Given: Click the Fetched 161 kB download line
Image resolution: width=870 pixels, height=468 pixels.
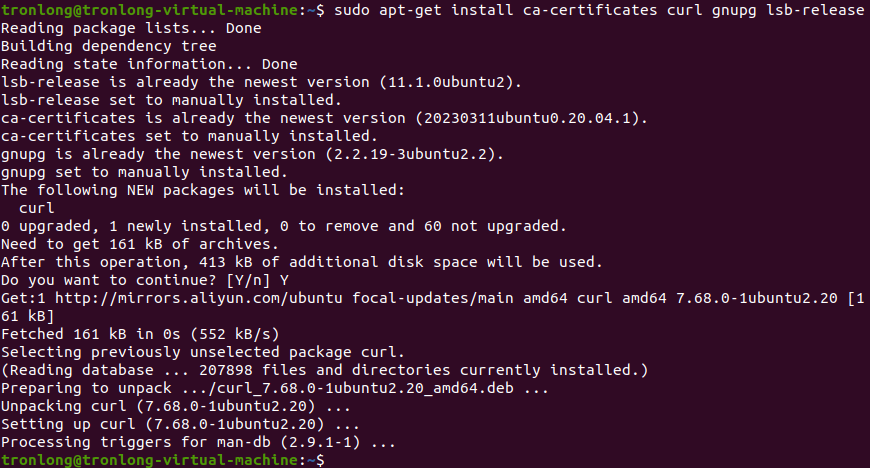Looking at the screenshot, I should 140,334.
